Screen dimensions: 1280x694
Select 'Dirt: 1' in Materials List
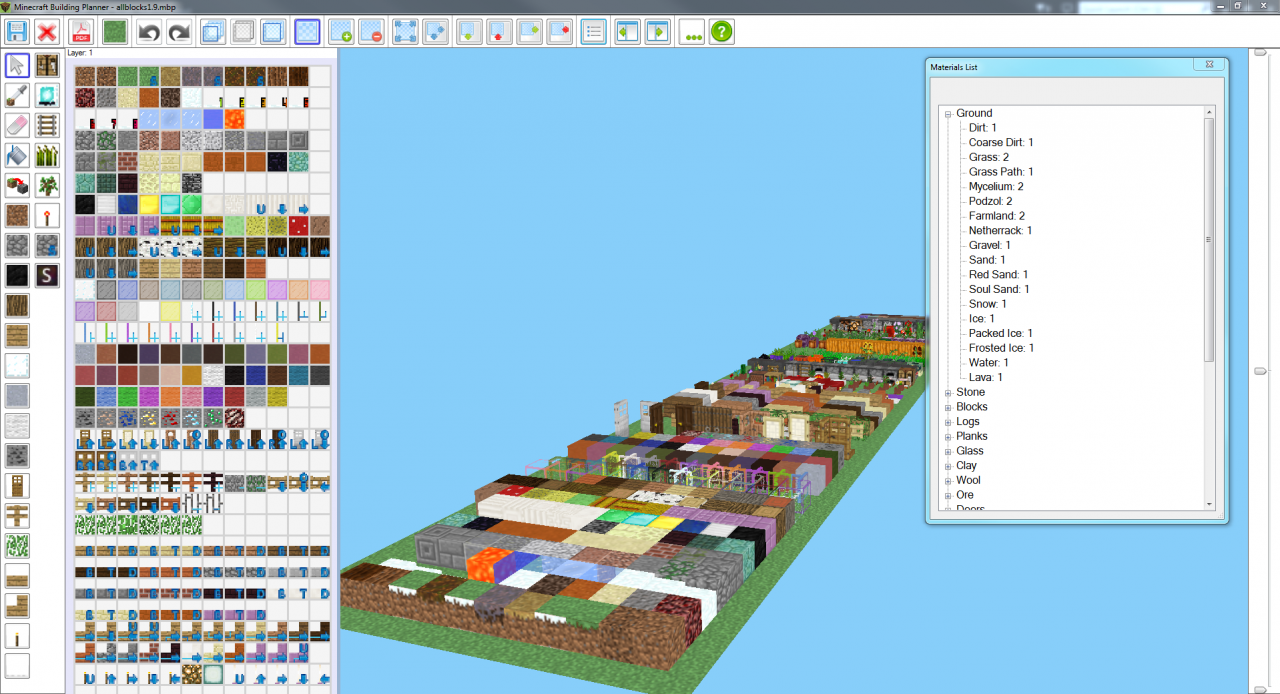(x=983, y=128)
